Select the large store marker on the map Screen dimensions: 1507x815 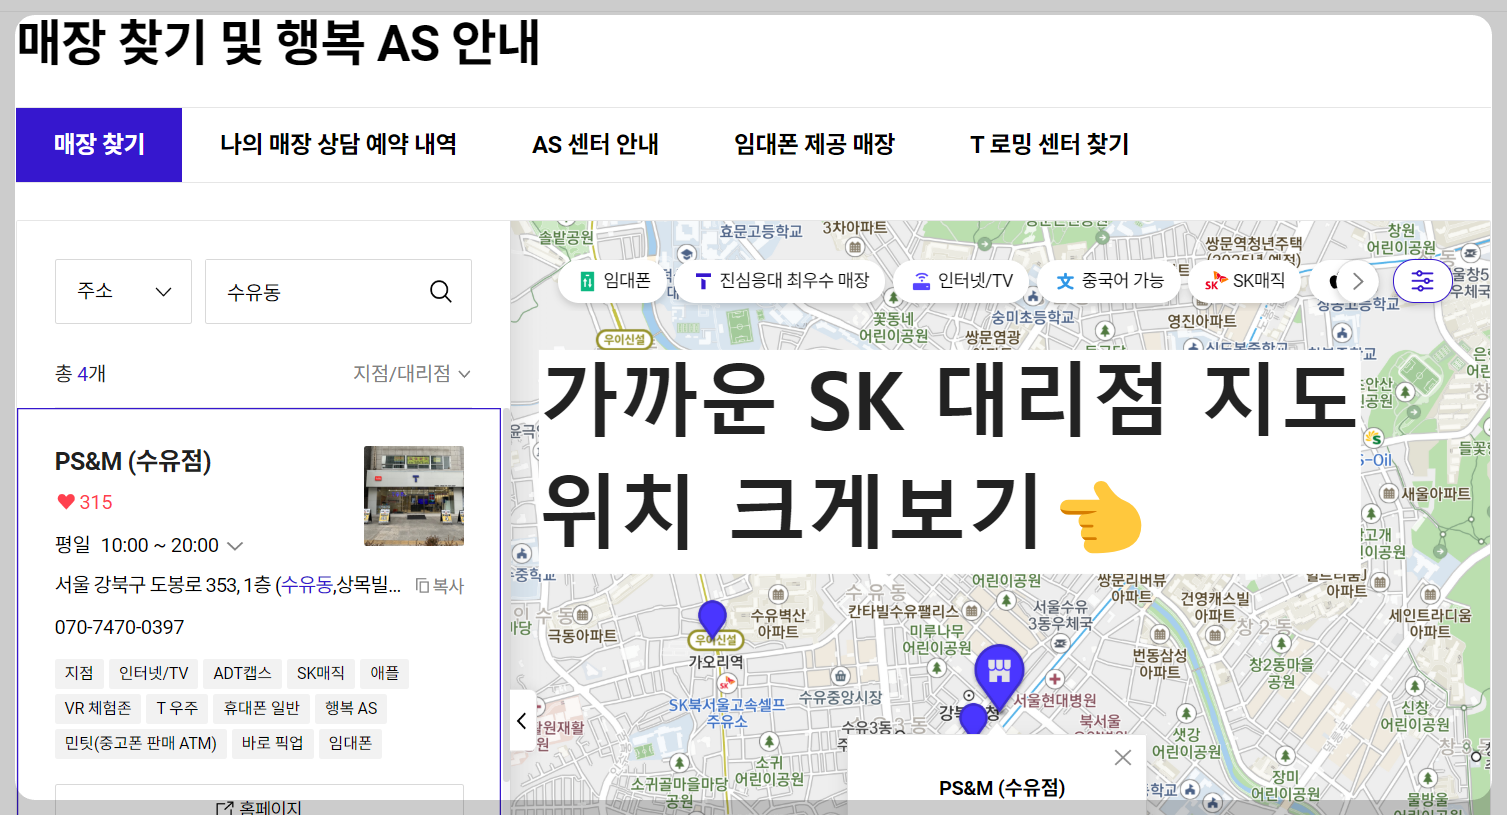[x=999, y=676]
